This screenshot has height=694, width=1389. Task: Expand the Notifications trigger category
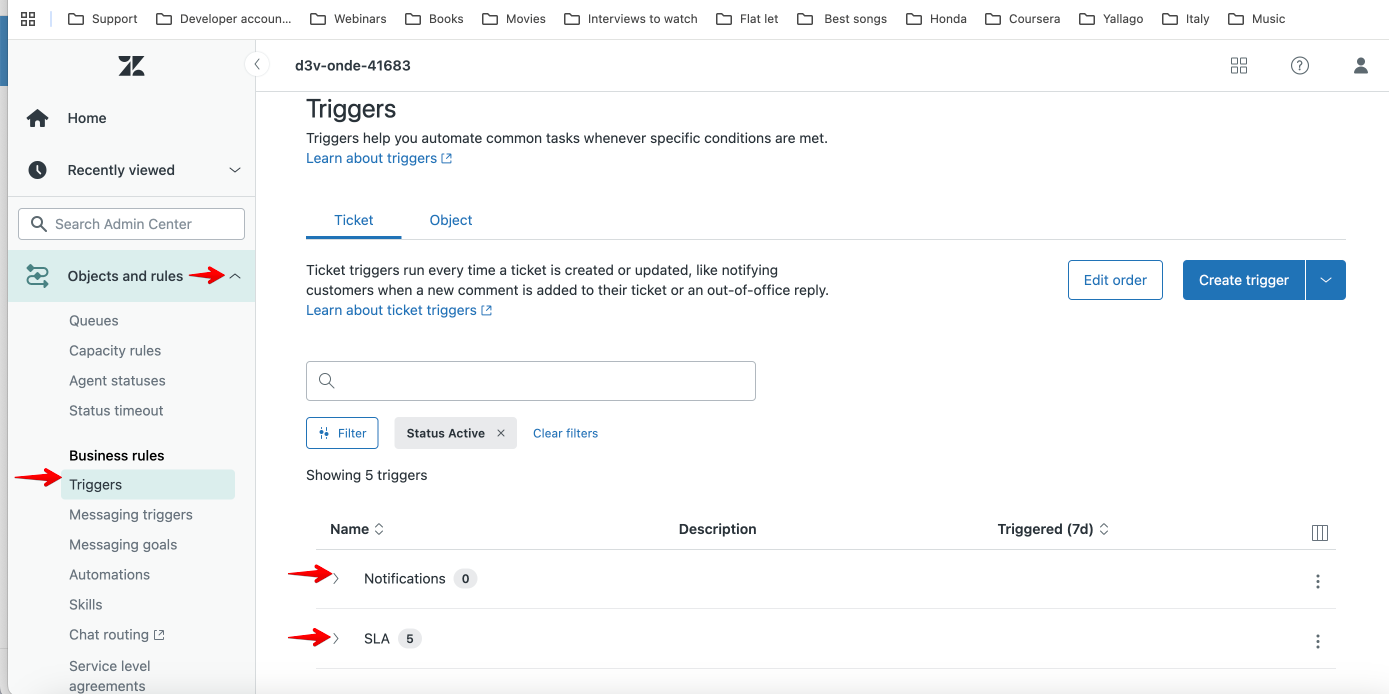coord(337,579)
